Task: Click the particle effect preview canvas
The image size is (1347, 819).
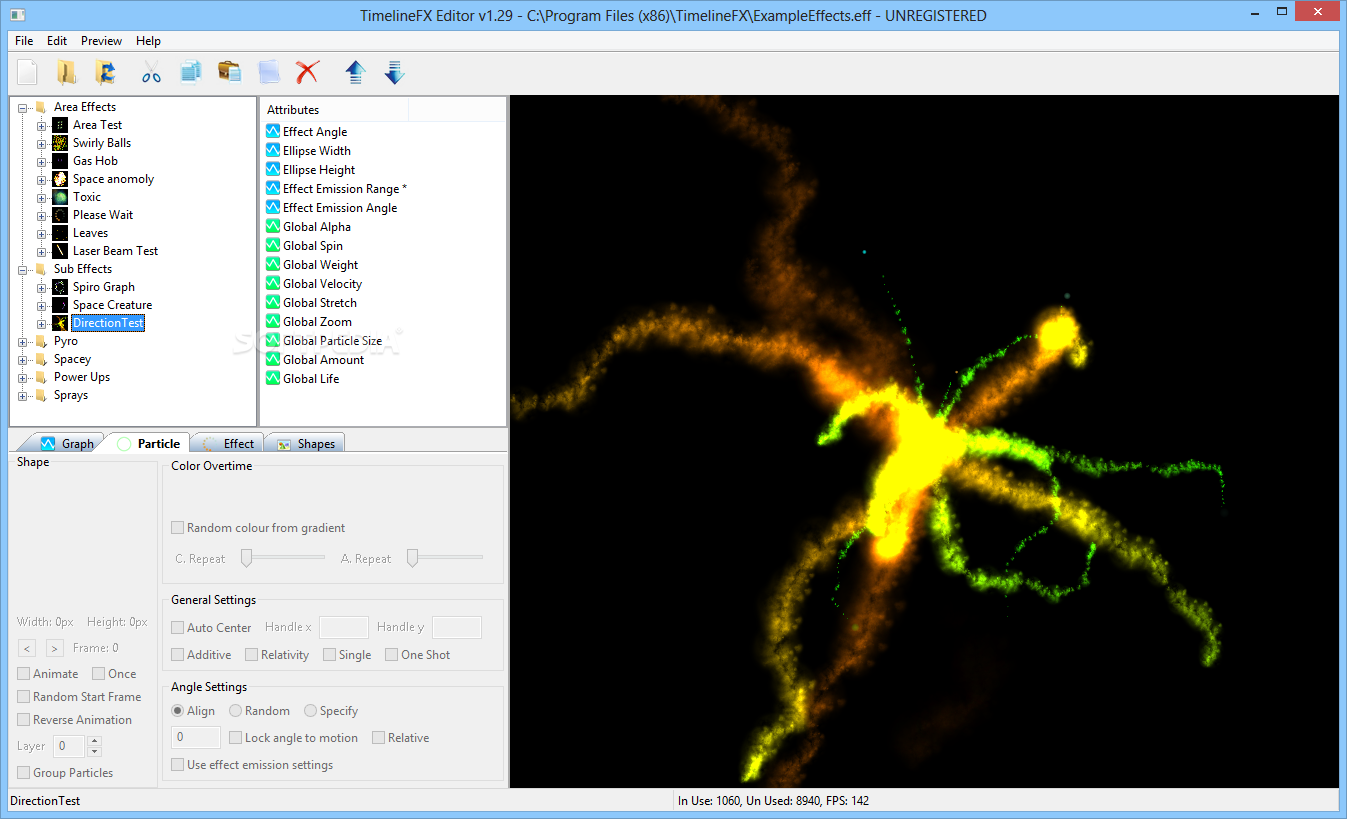Action: tap(924, 441)
